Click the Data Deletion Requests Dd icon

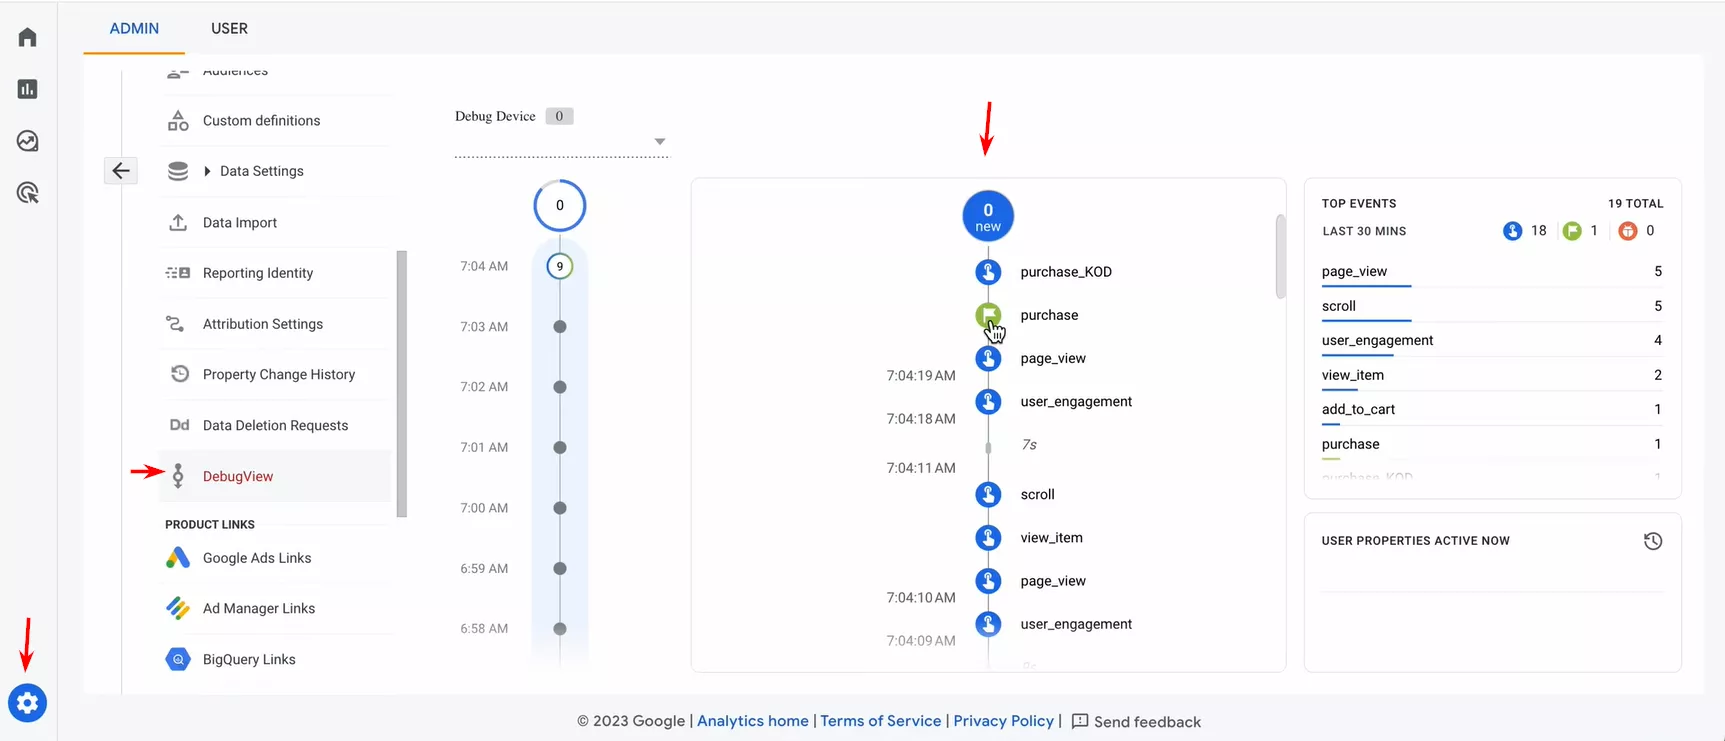(179, 425)
